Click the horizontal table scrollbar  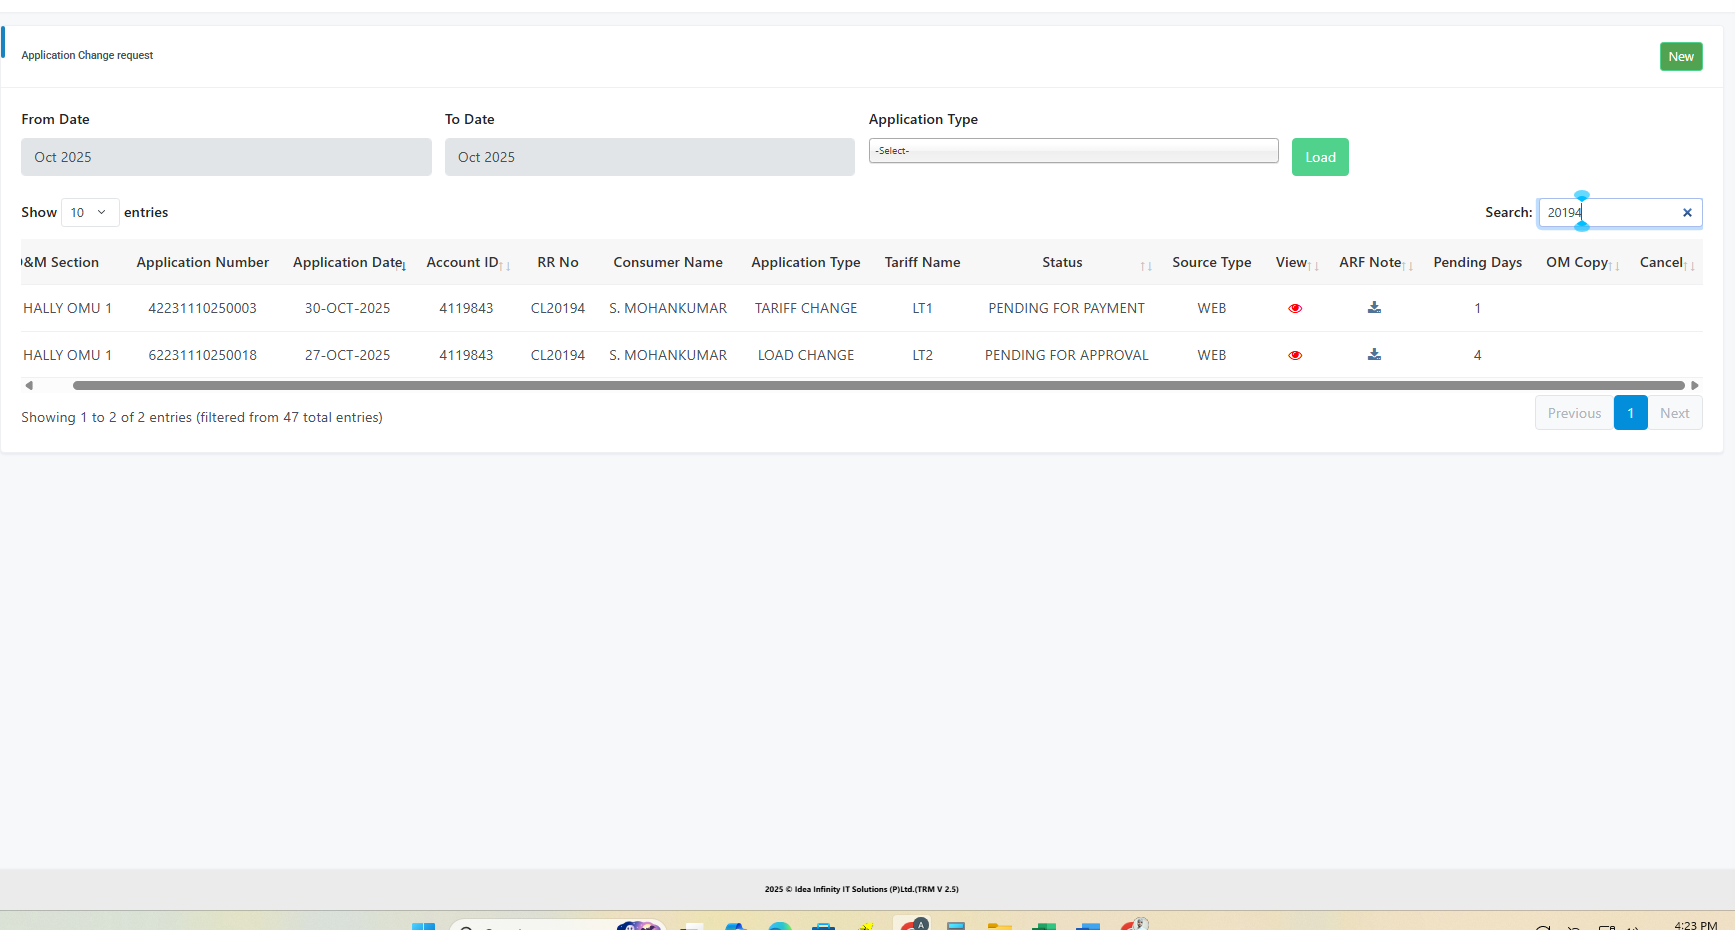[878, 386]
